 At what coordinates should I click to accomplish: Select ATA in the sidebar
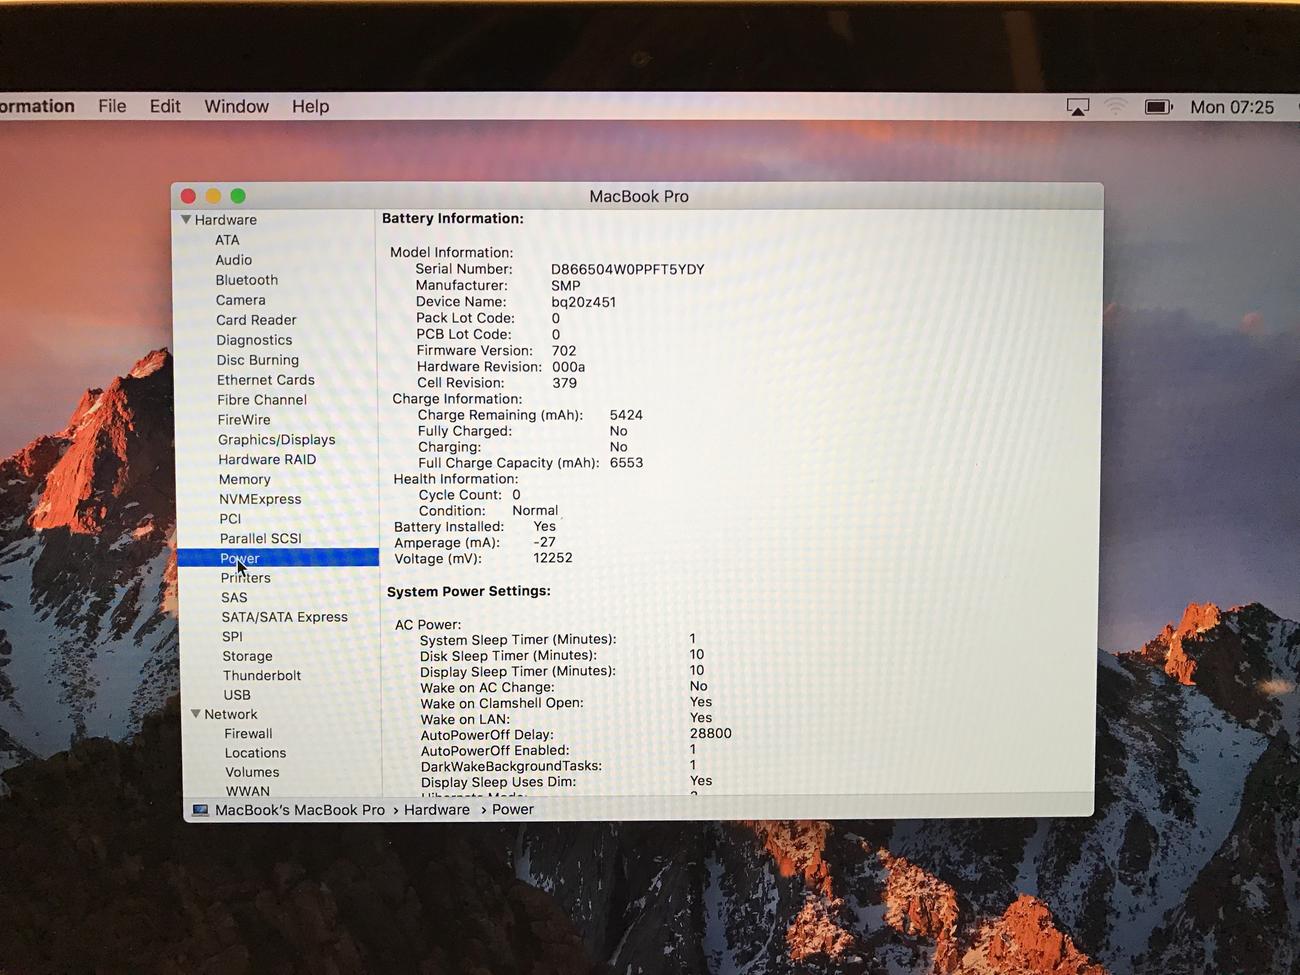(x=227, y=240)
